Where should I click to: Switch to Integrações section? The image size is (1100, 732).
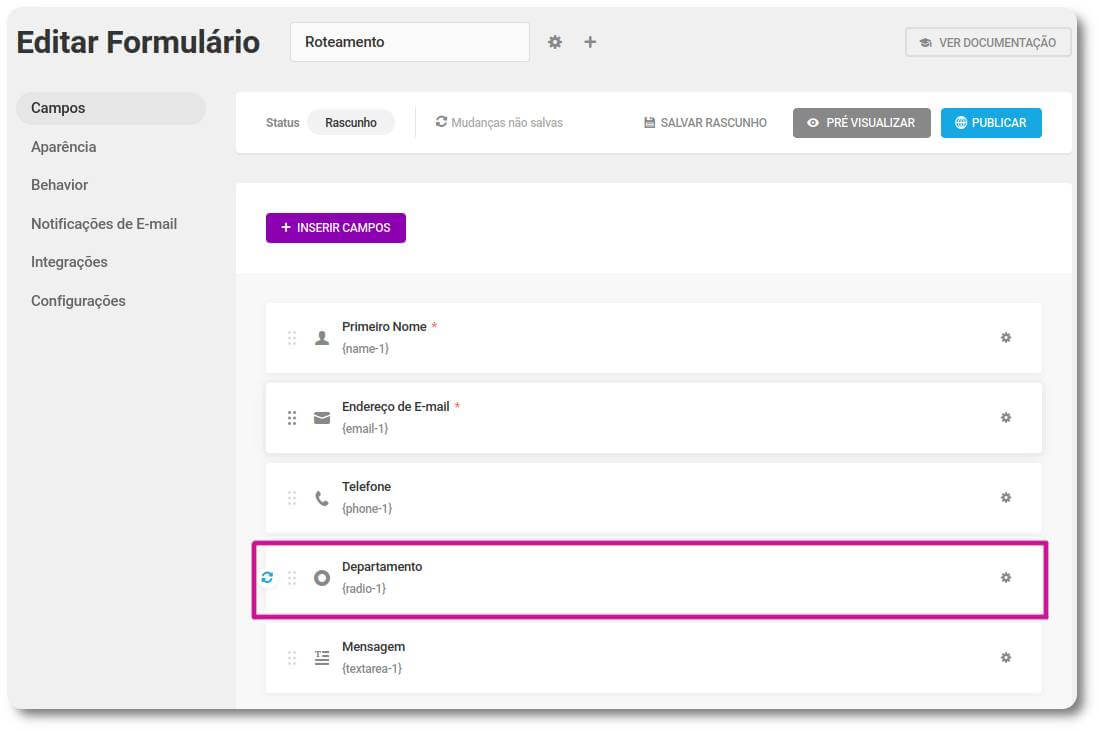click(69, 262)
